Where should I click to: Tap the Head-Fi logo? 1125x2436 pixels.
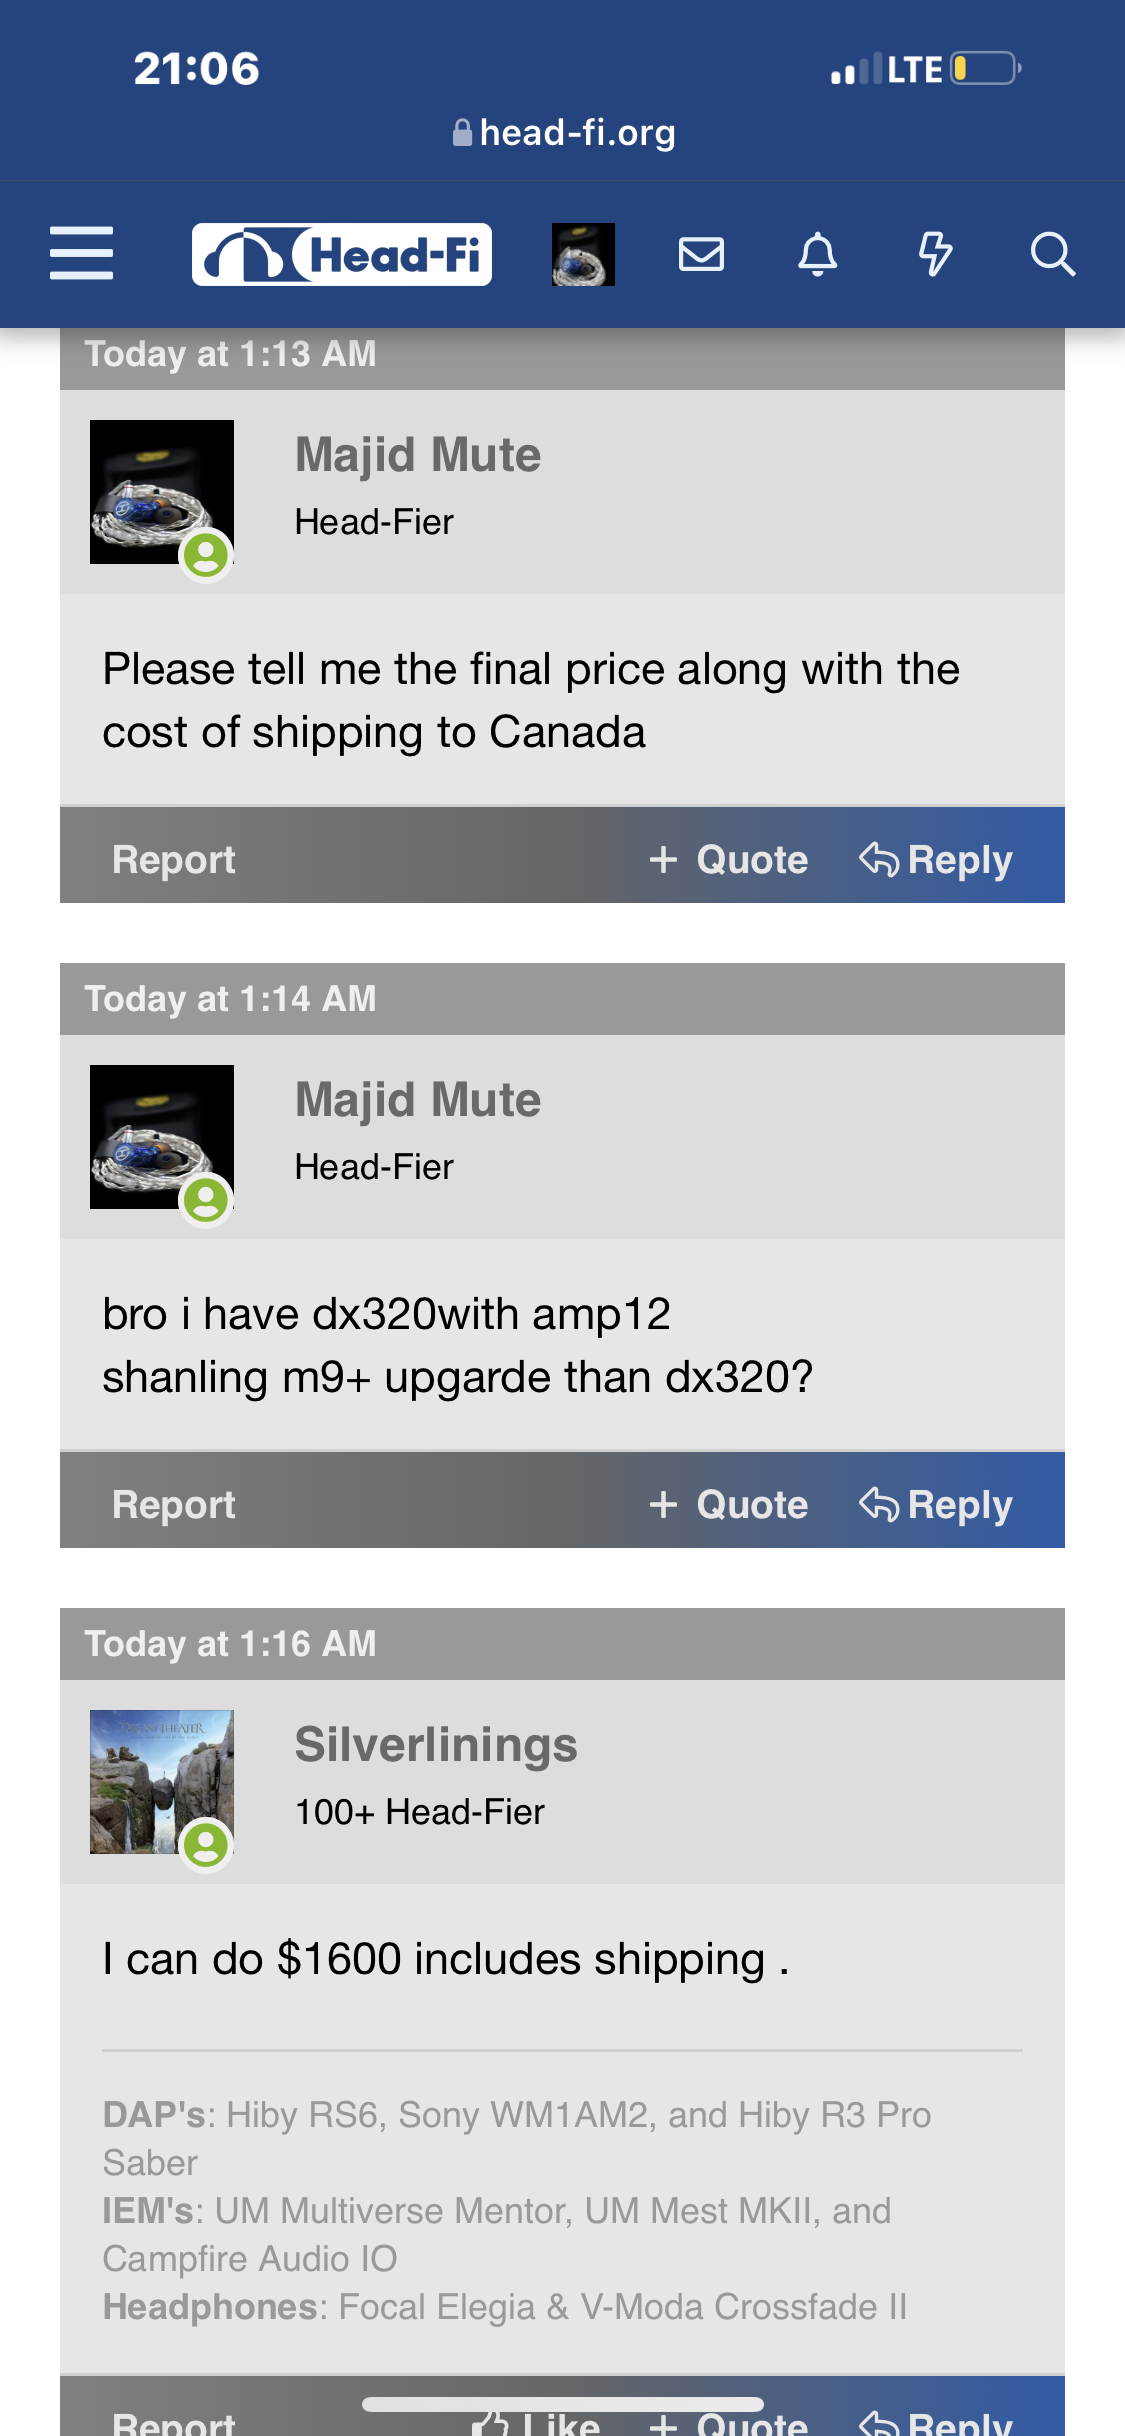coord(341,254)
